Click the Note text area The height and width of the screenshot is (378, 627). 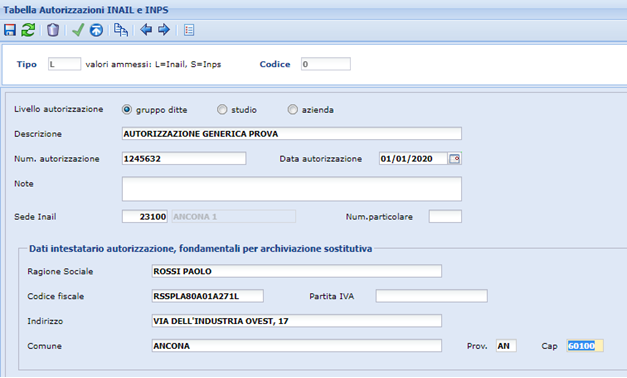tap(292, 189)
